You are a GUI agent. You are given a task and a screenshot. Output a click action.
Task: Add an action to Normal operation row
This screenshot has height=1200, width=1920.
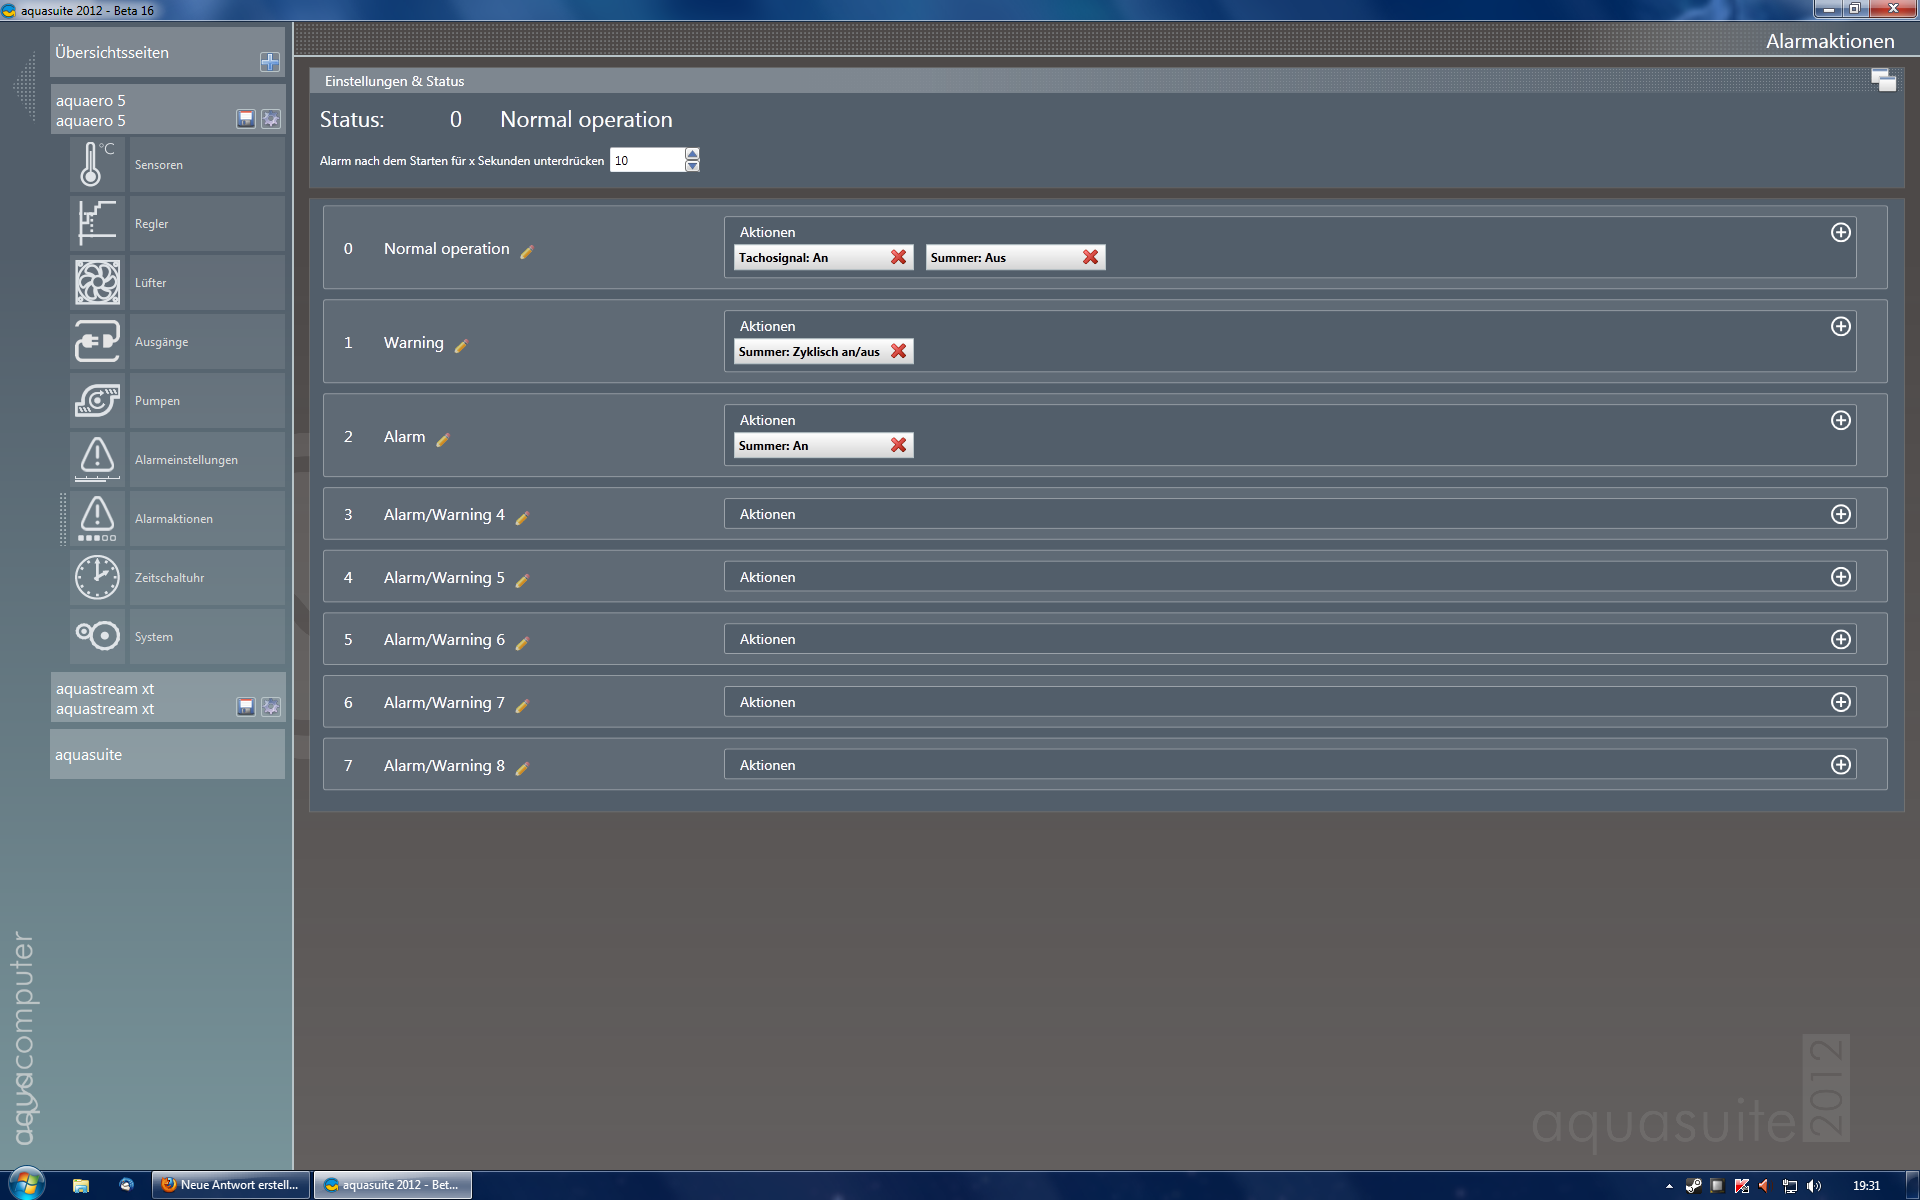pos(1840,232)
